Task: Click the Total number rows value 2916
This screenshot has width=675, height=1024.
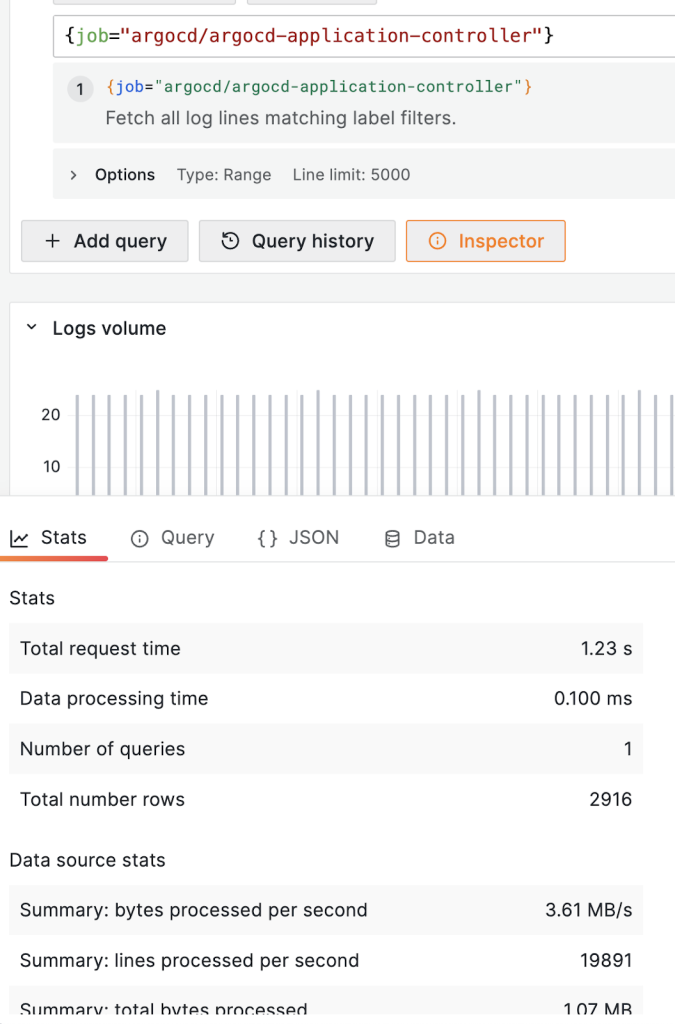Action: pyautogui.click(x=611, y=799)
